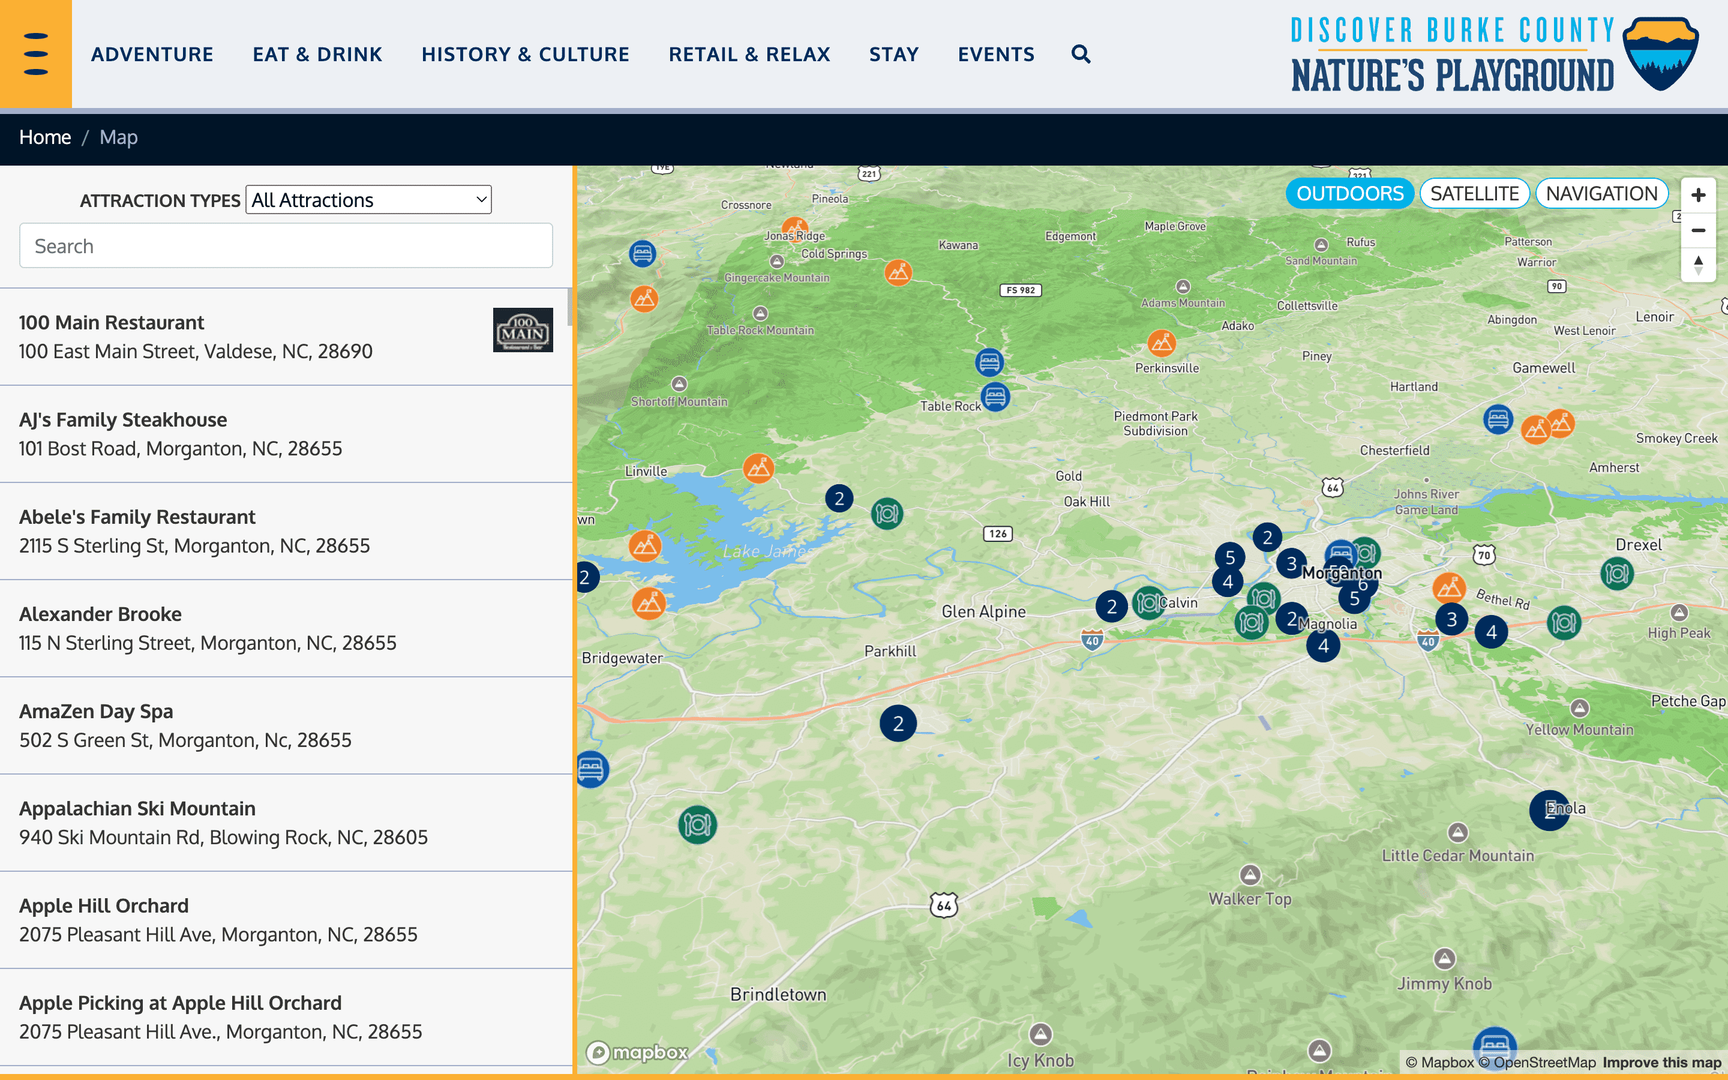Open the OpenStreetMap attribution link
This screenshot has width=1728, height=1080.
tap(1537, 1062)
